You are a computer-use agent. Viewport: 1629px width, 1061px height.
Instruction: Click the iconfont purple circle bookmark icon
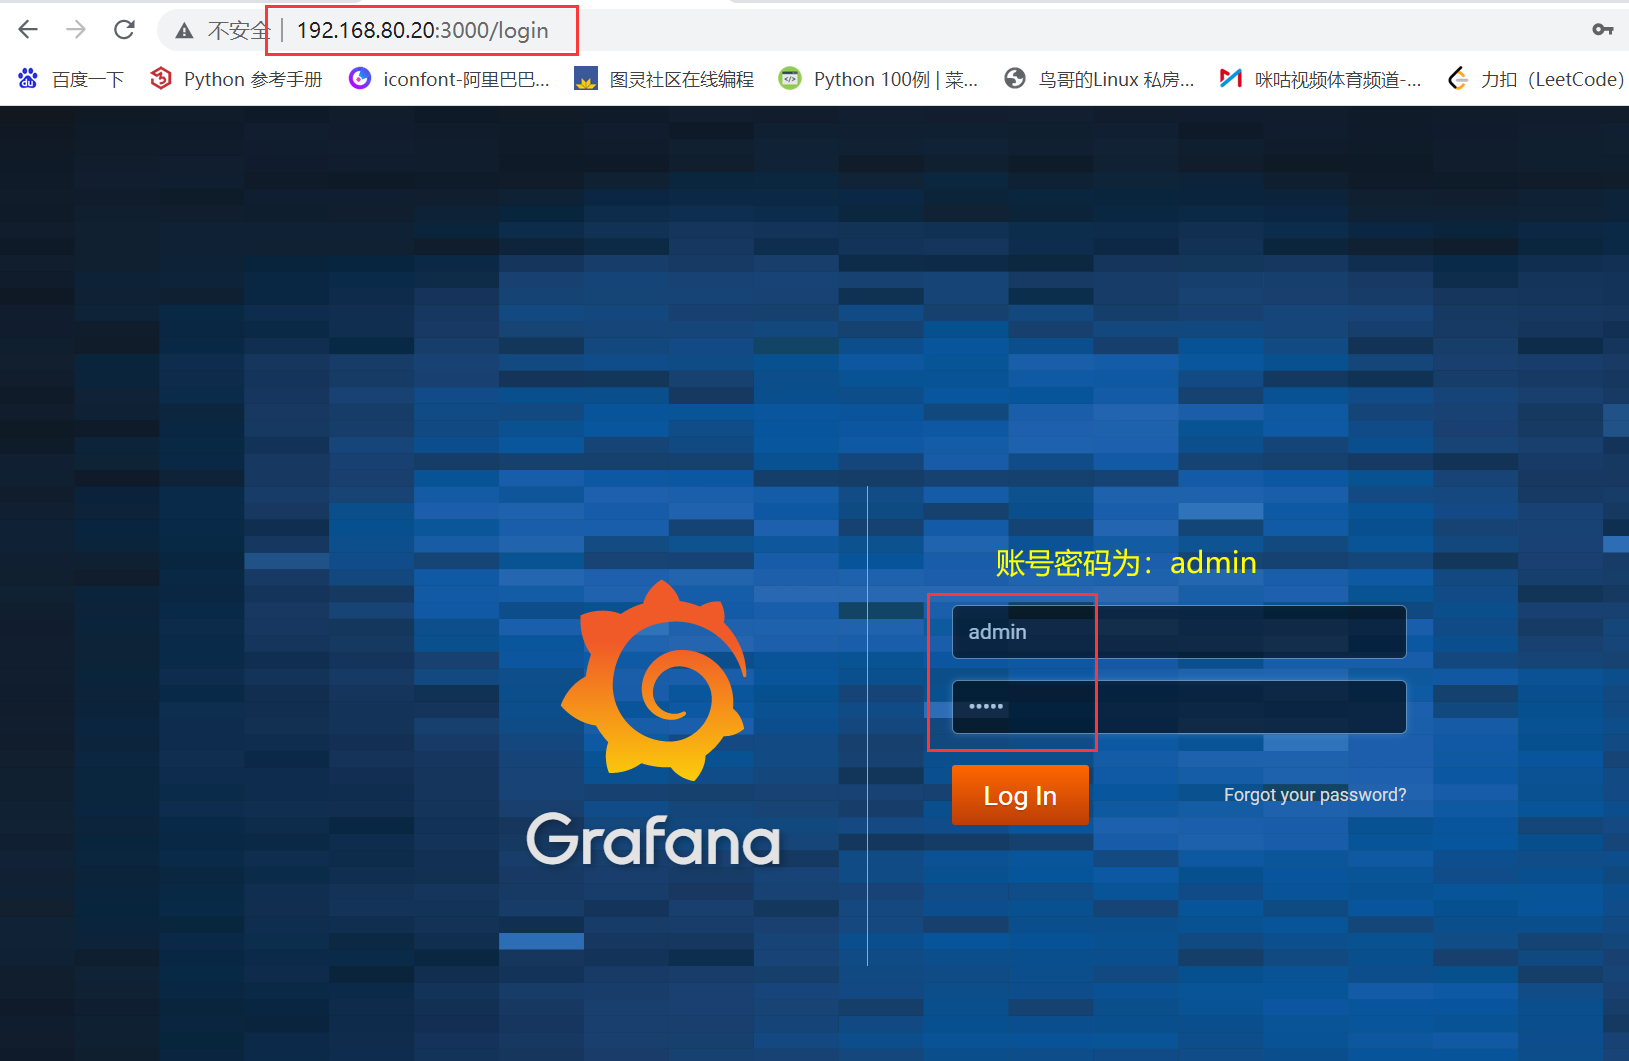(x=360, y=78)
